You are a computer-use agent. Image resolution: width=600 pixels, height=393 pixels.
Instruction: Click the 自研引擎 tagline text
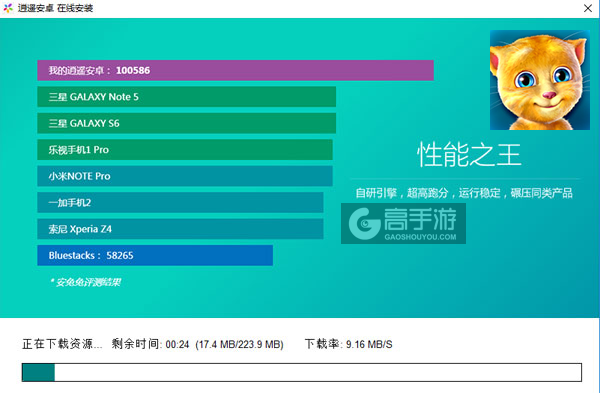pos(464,193)
